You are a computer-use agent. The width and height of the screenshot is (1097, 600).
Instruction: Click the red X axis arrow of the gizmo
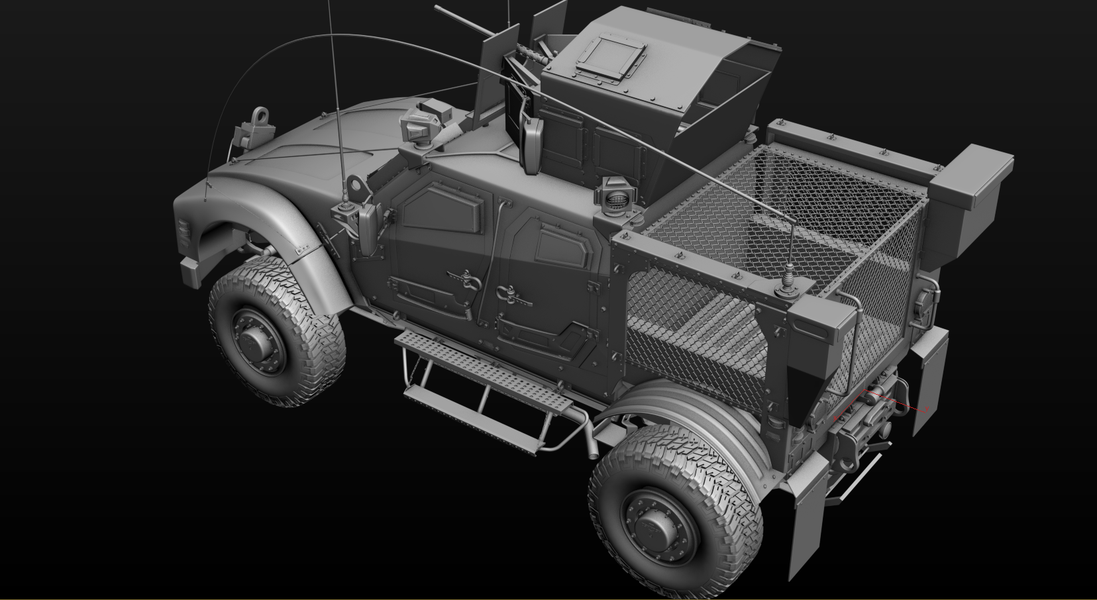click(x=849, y=404)
